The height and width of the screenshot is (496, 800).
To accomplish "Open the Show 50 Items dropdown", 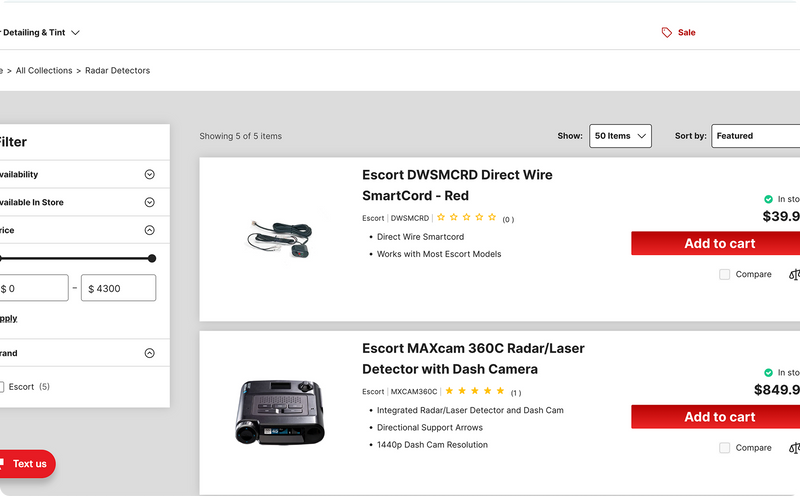I will pyautogui.click(x=620, y=136).
